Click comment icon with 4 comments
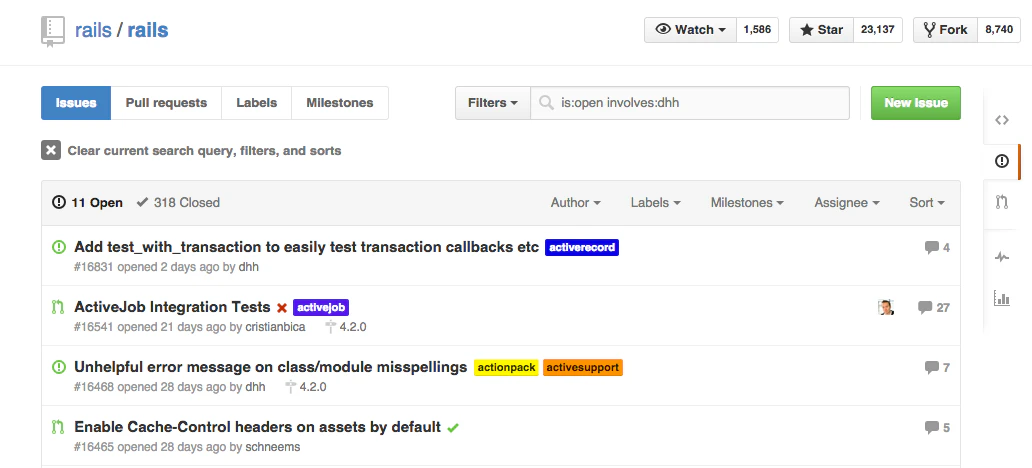1032x468 pixels. click(931, 247)
